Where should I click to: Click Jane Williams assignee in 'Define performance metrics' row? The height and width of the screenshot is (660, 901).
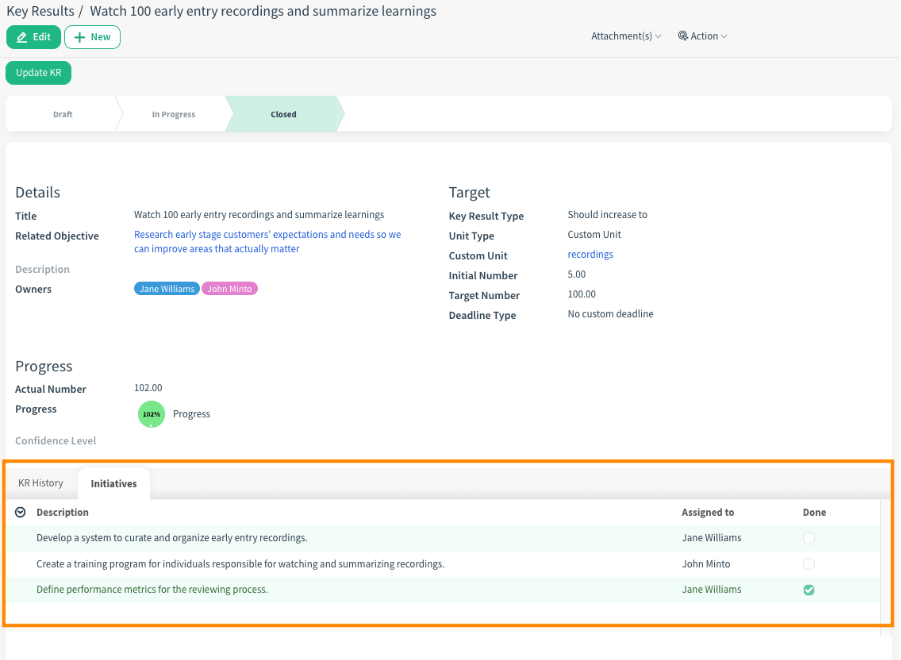(x=711, y=590)
